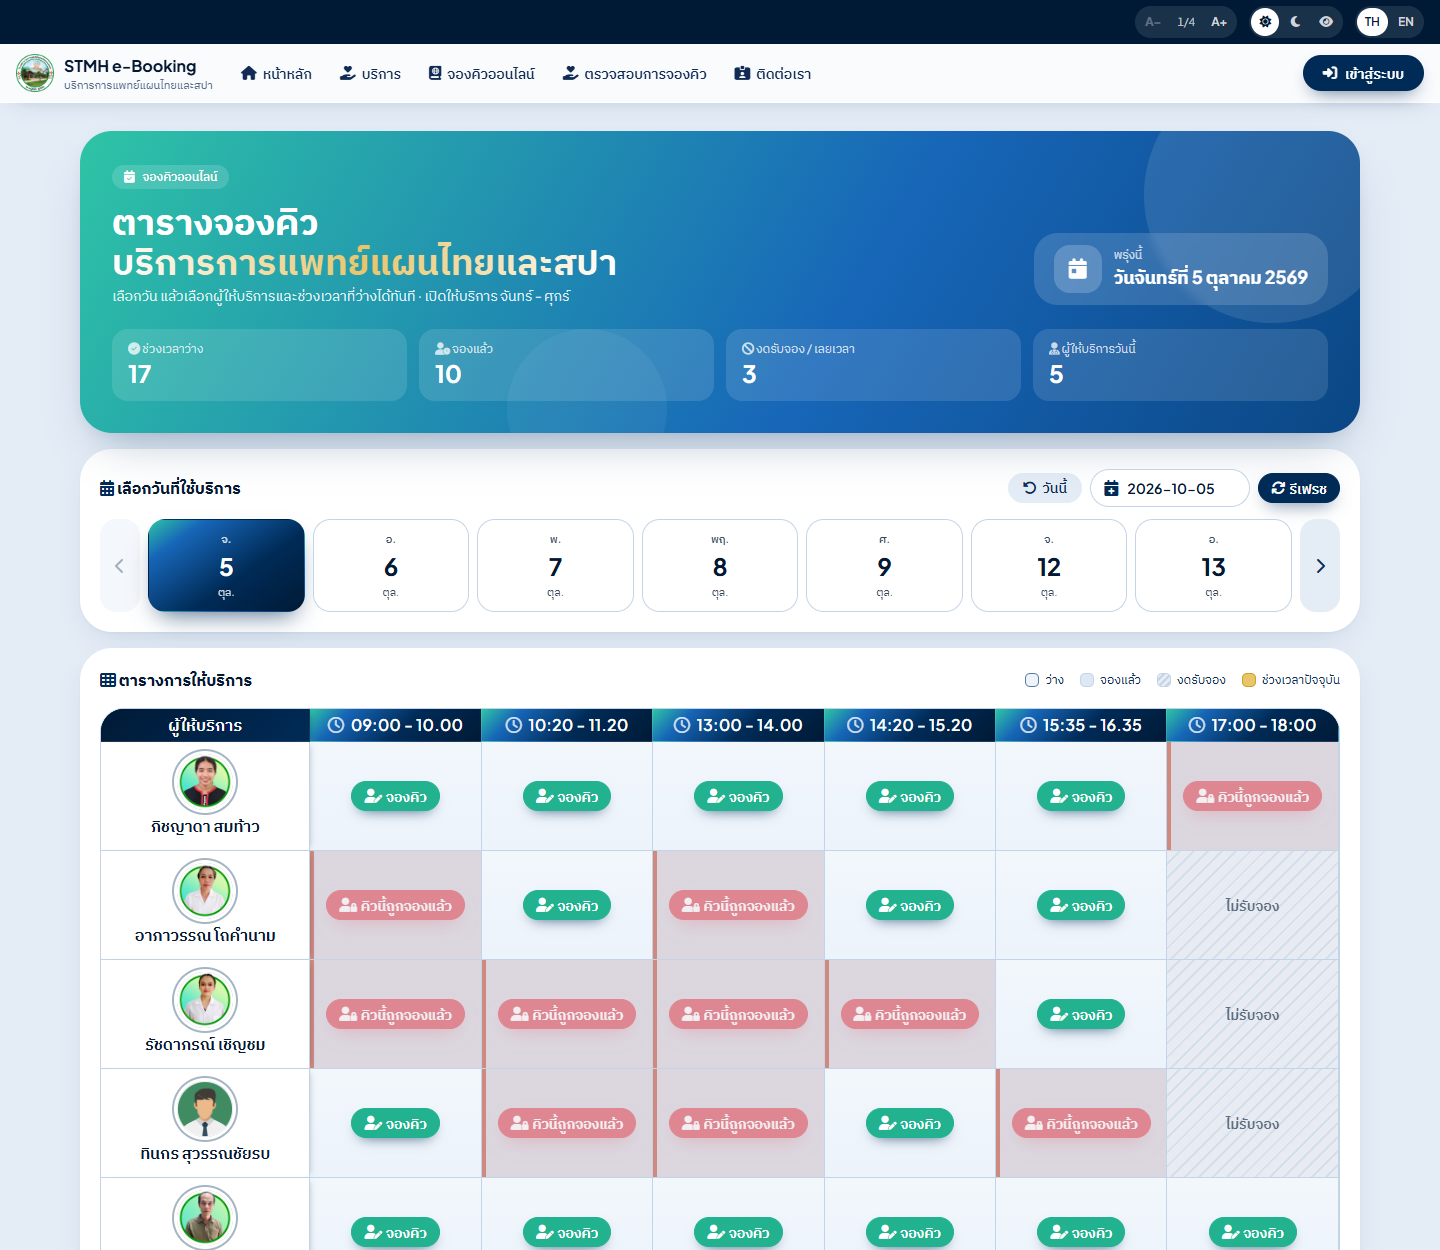
Task: Go to จองคิวออนไลน์ menu item
Action: (481, 74)
